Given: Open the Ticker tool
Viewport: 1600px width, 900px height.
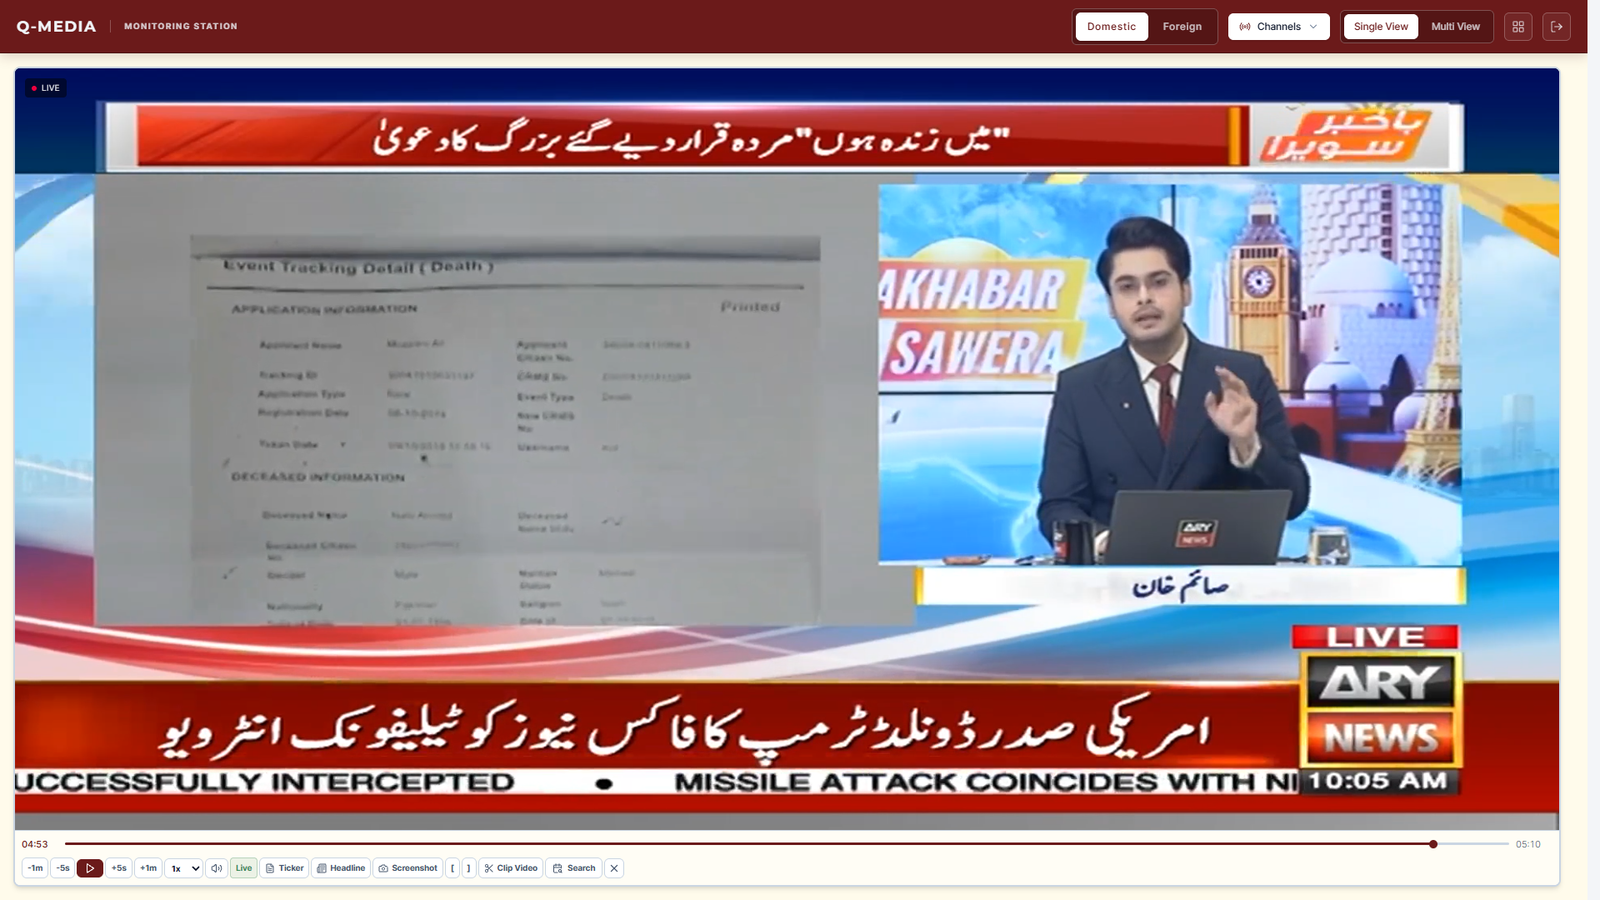Looking at the screenshot, I should point(285,868).
